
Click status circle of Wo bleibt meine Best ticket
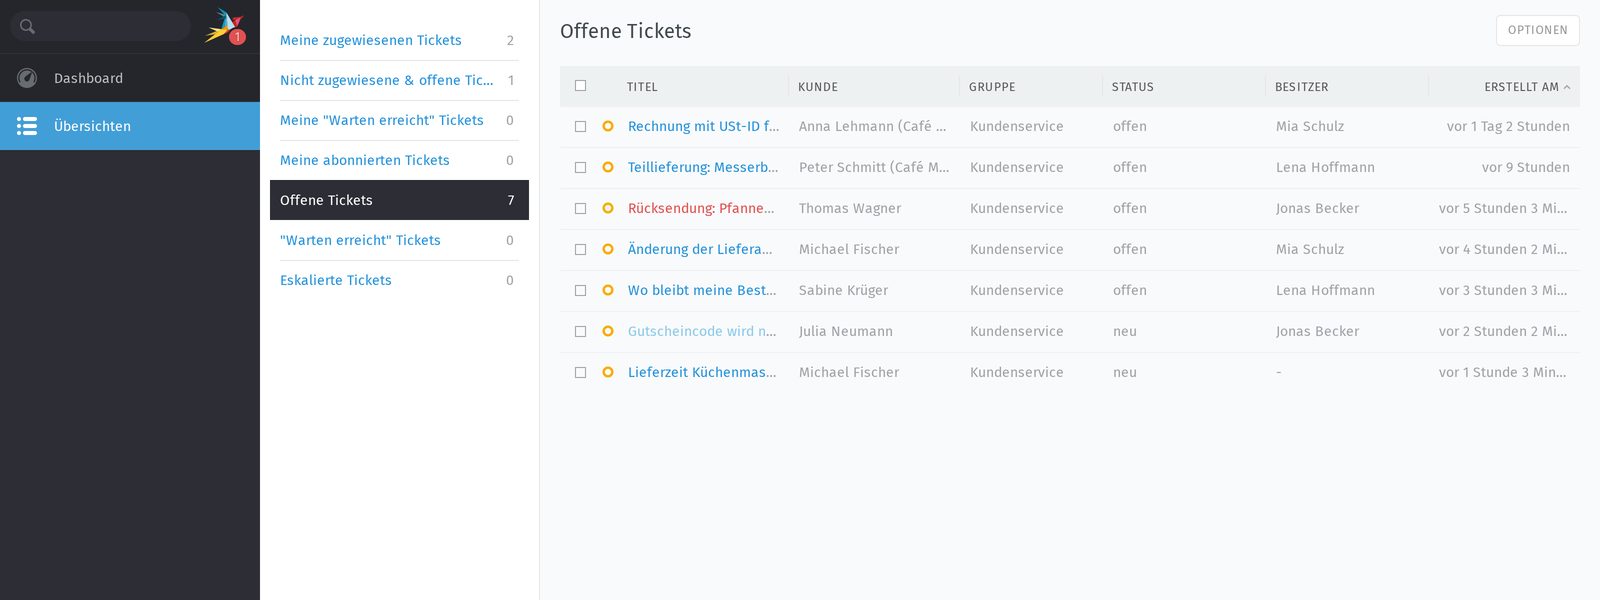click(608, 290)
